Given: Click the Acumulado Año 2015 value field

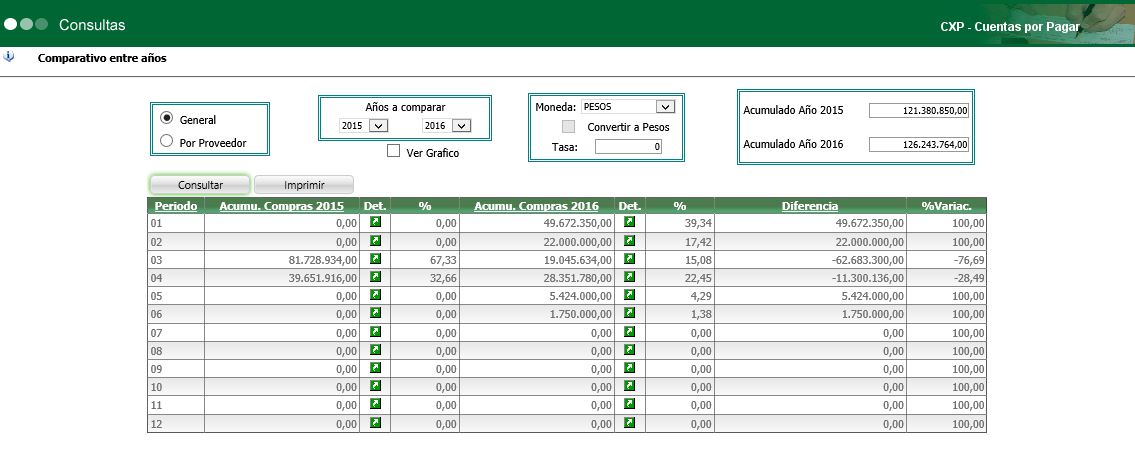Looking at the screenshot, I should click(919, 110).
